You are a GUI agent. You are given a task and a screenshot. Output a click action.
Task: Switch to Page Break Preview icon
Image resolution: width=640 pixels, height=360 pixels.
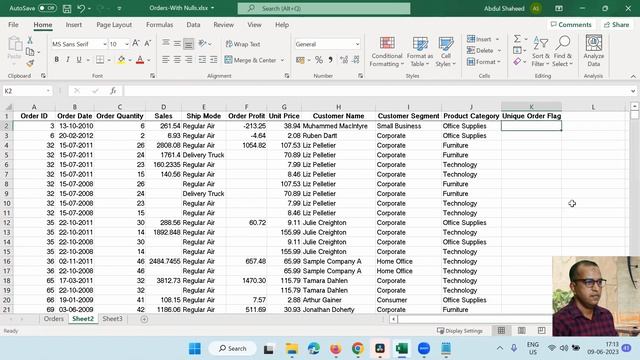pyautogui.click(x=541, y=331)
